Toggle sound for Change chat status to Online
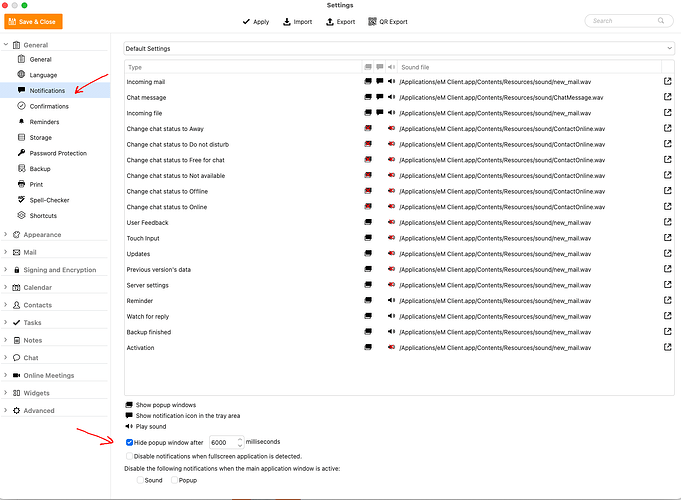681x500 pixels. pos(391,206)
